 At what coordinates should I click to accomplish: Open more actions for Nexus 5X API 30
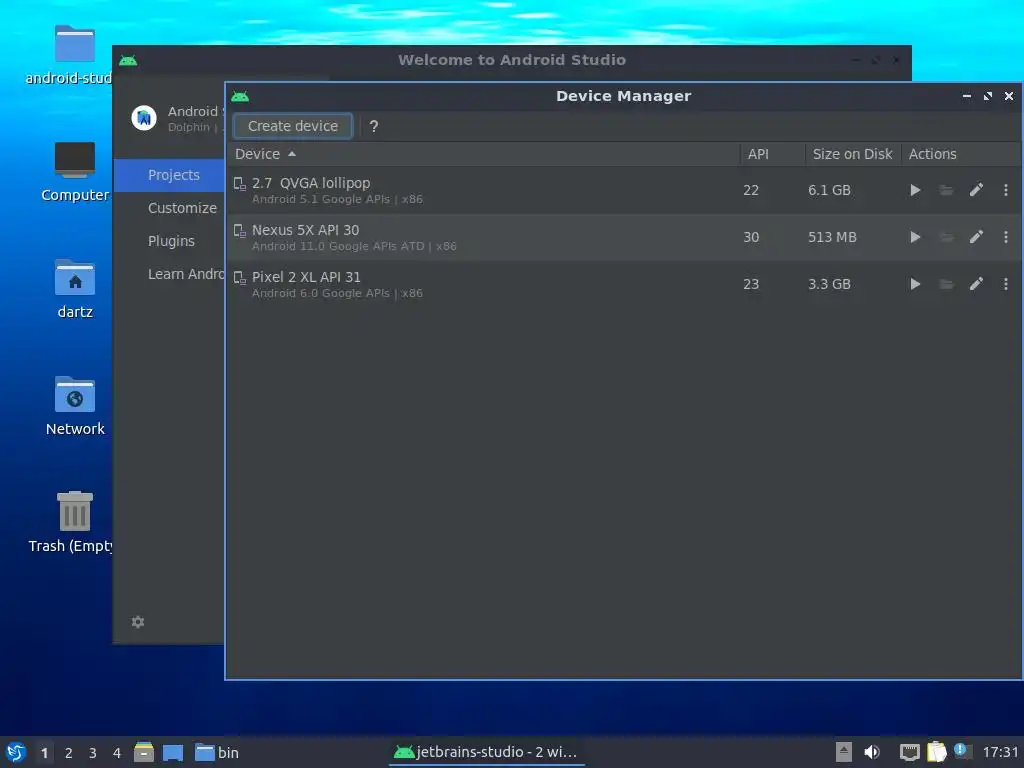click(1006, 237)
